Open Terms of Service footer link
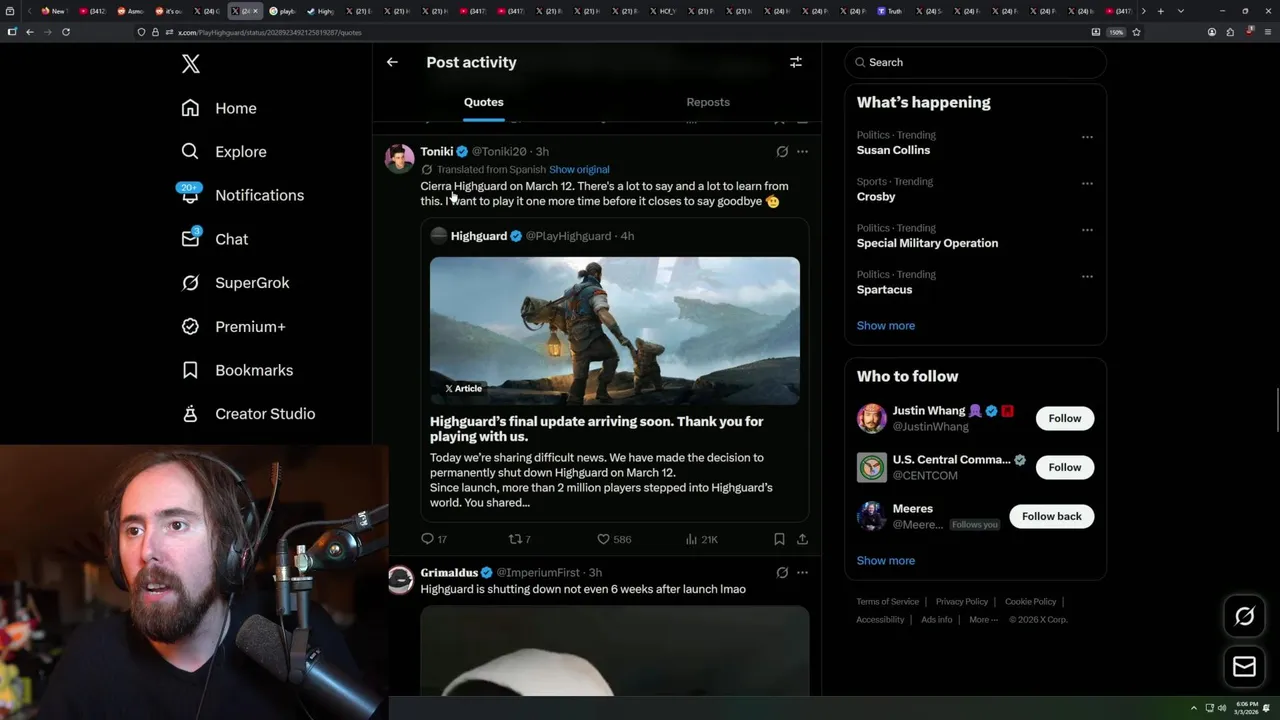1280x720 pixels. coord(887,602)
